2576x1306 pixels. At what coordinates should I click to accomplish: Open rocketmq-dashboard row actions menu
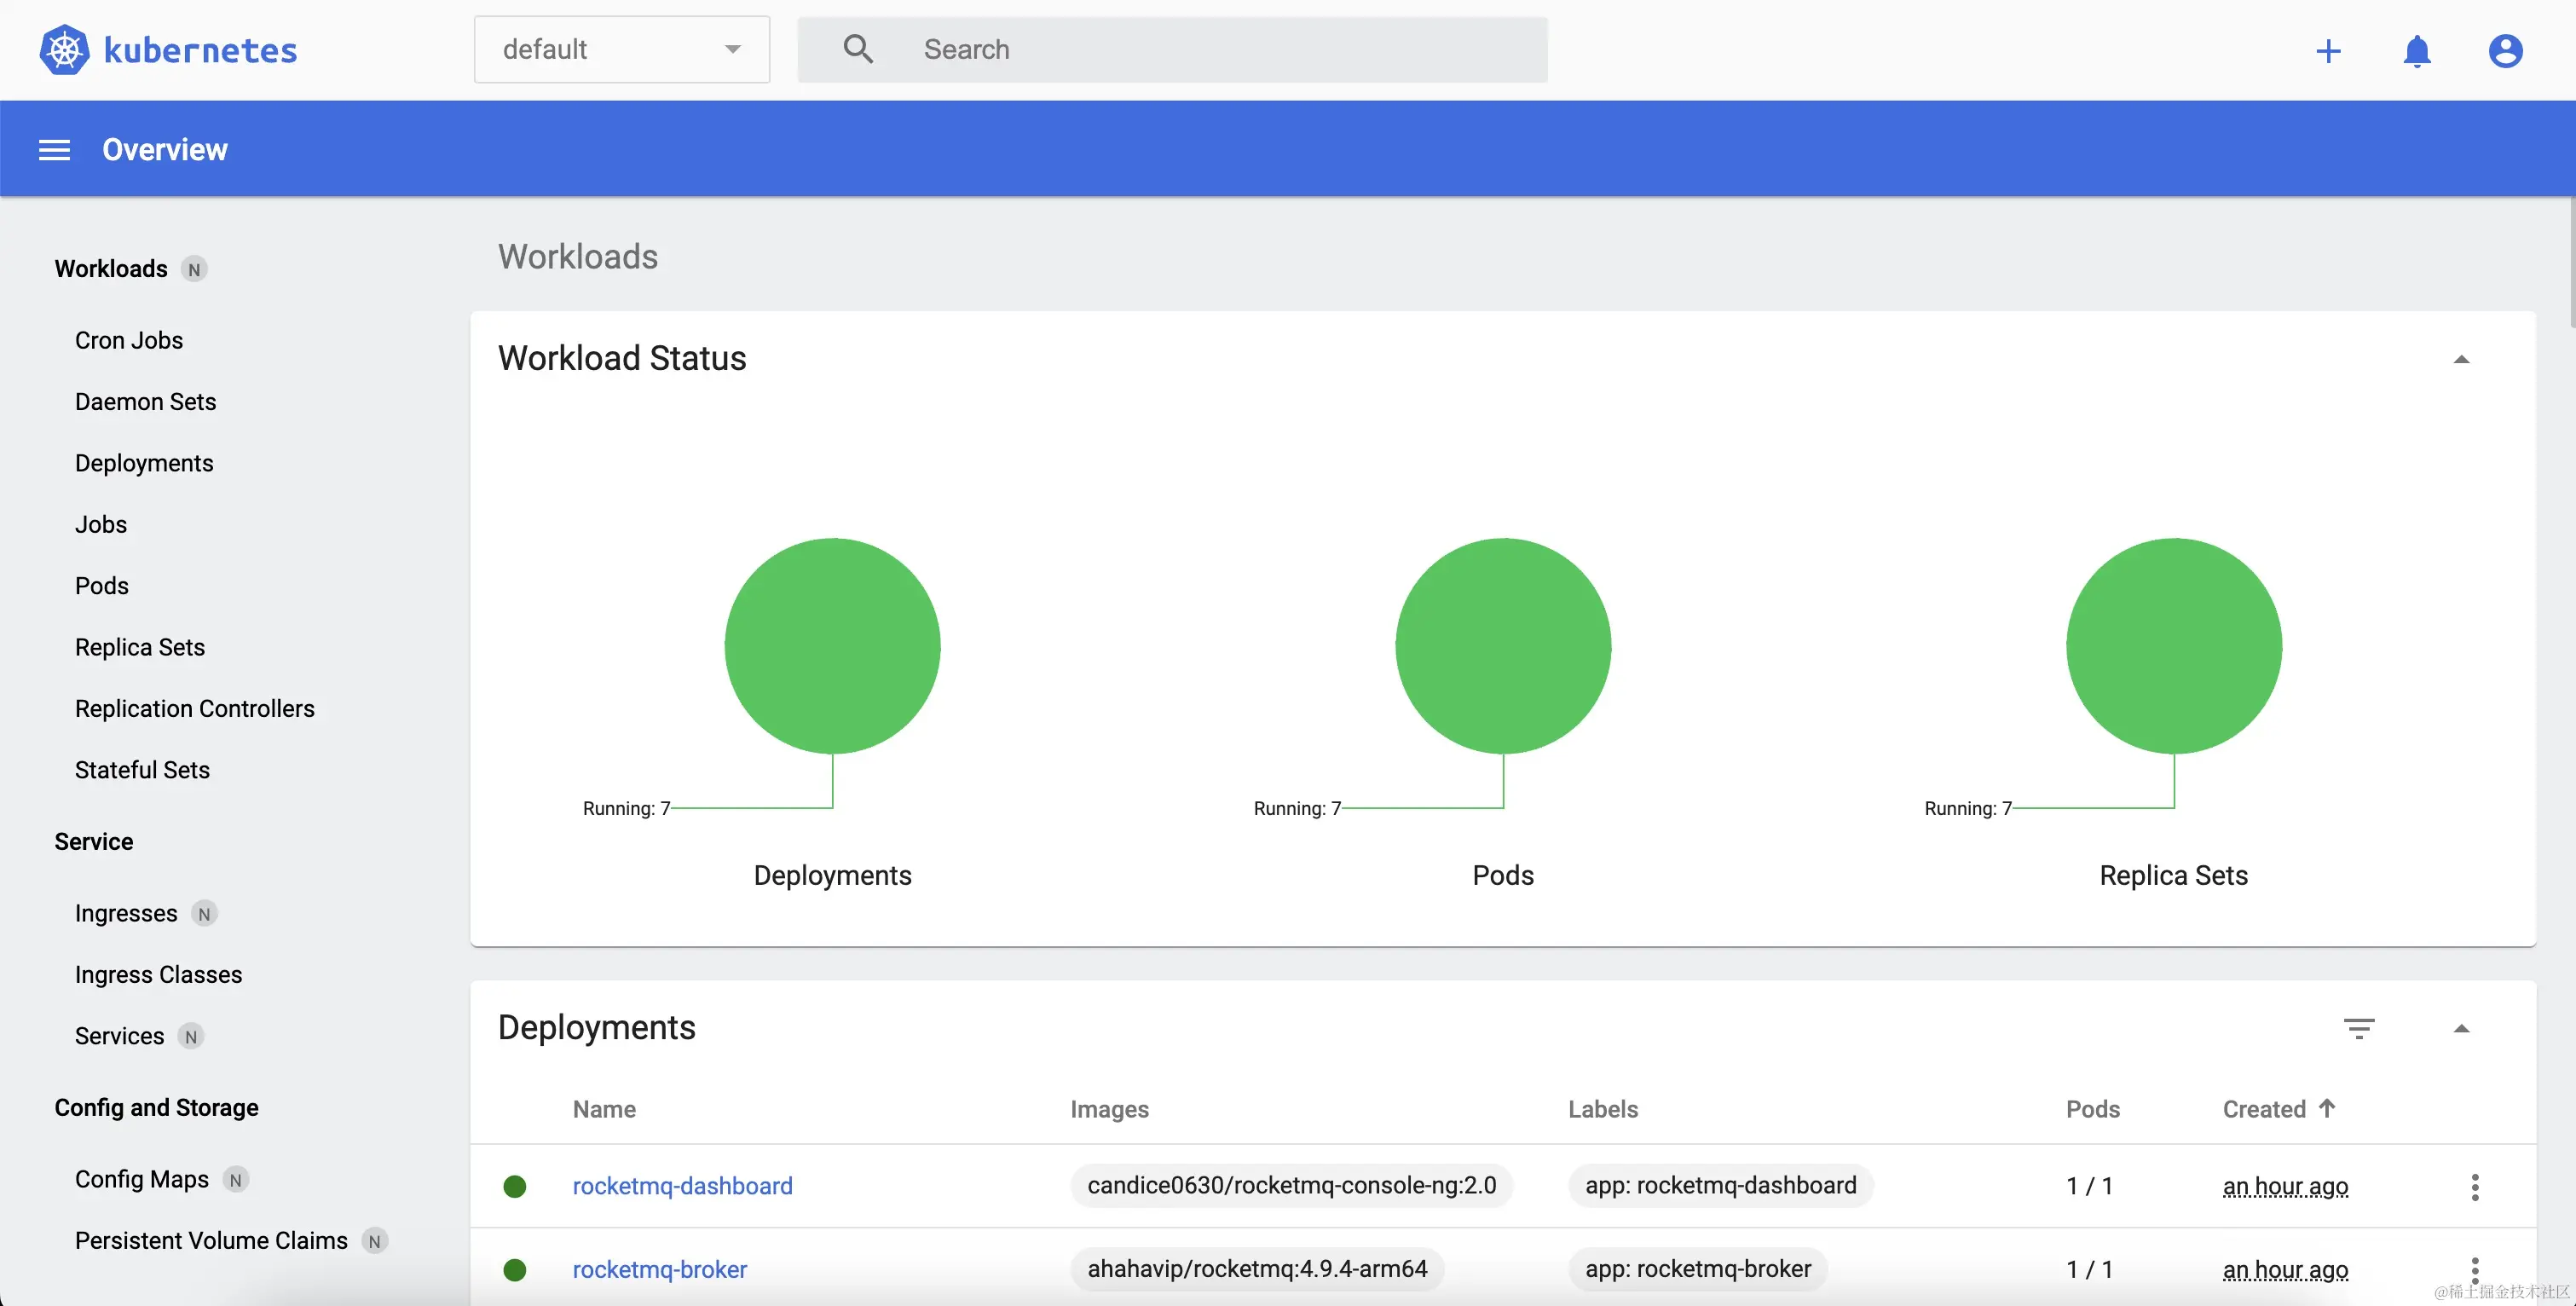(x=2475, y=1187)
